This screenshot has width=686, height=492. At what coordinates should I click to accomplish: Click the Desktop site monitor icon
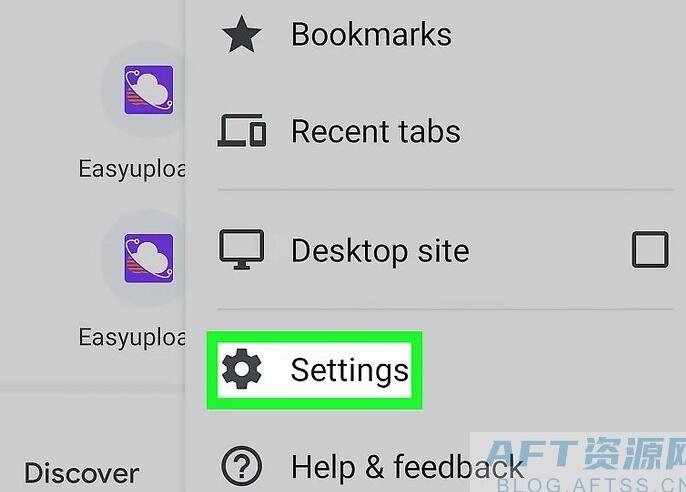(242, 249)
